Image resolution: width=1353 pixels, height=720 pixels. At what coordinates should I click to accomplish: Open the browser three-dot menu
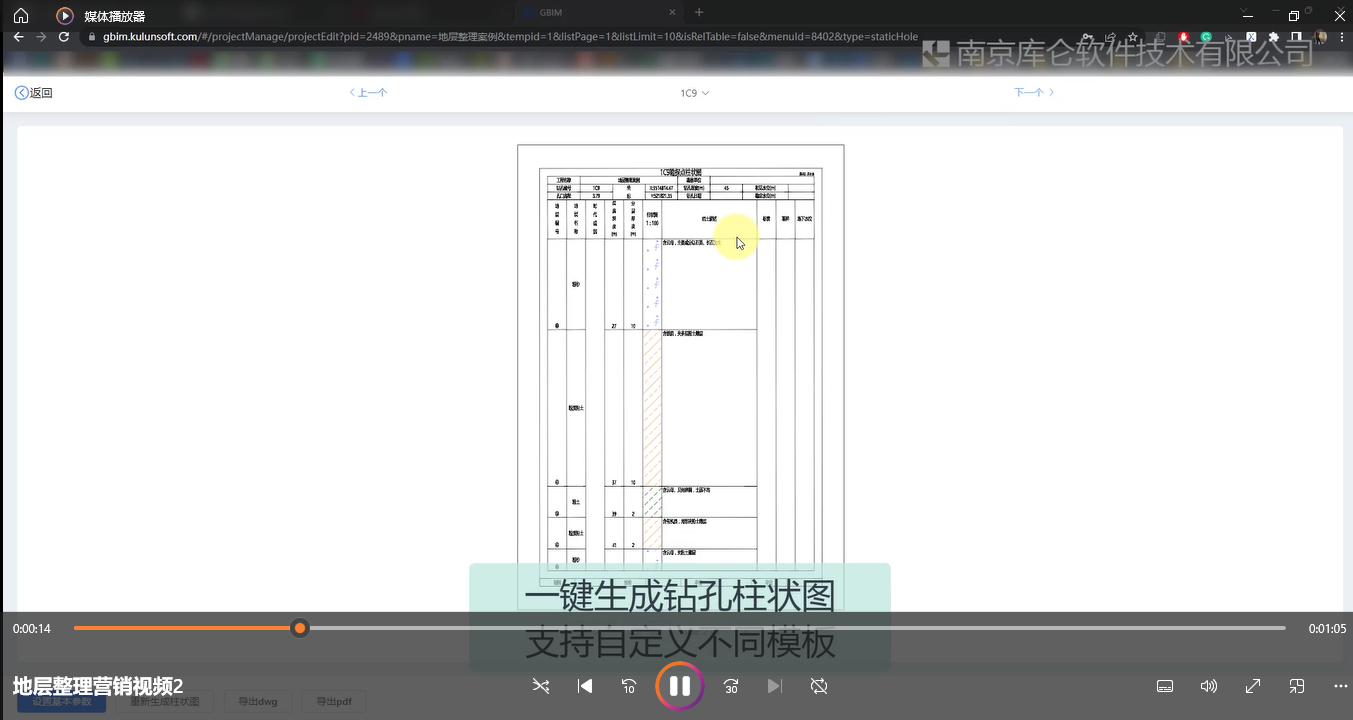(x=1342, y=37)
